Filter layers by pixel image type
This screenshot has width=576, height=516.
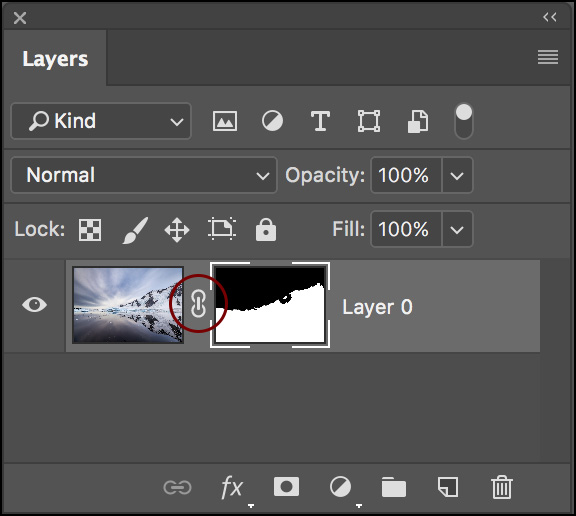(225, 121)
